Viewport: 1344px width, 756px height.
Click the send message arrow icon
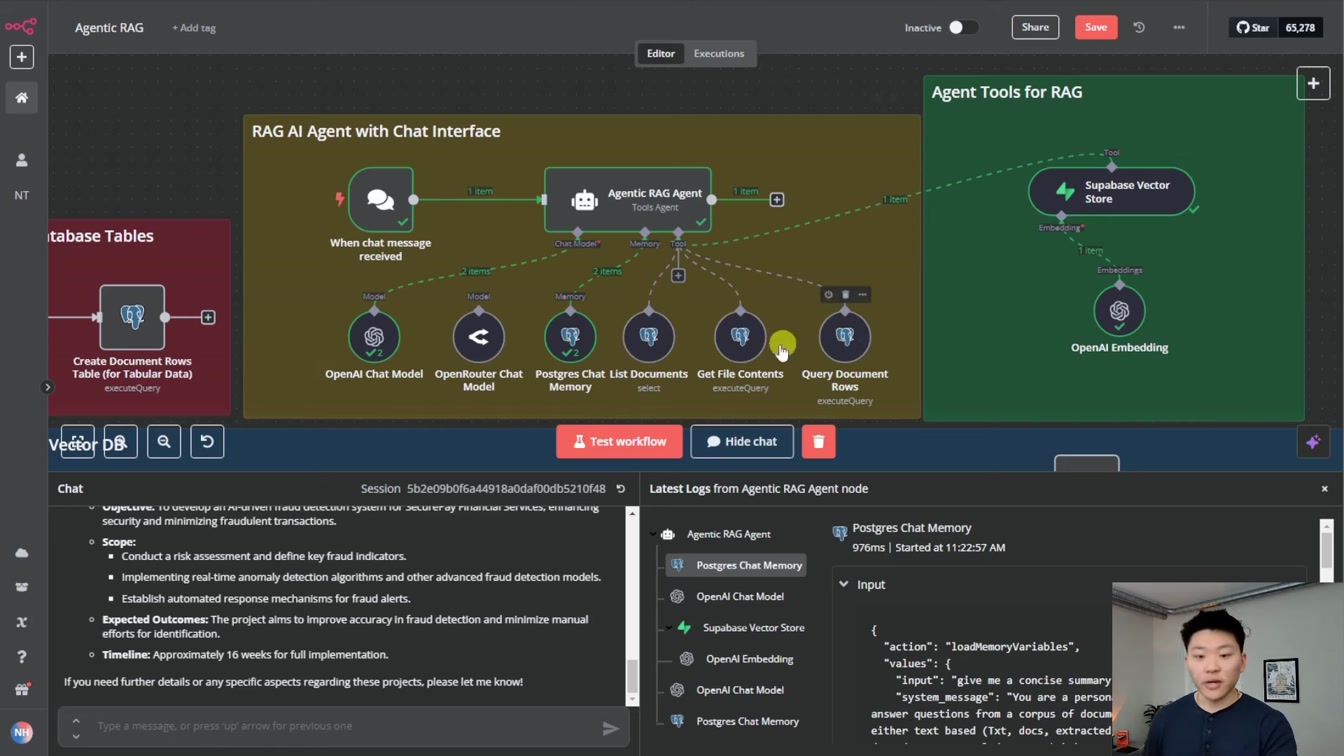tap(610, 728)
